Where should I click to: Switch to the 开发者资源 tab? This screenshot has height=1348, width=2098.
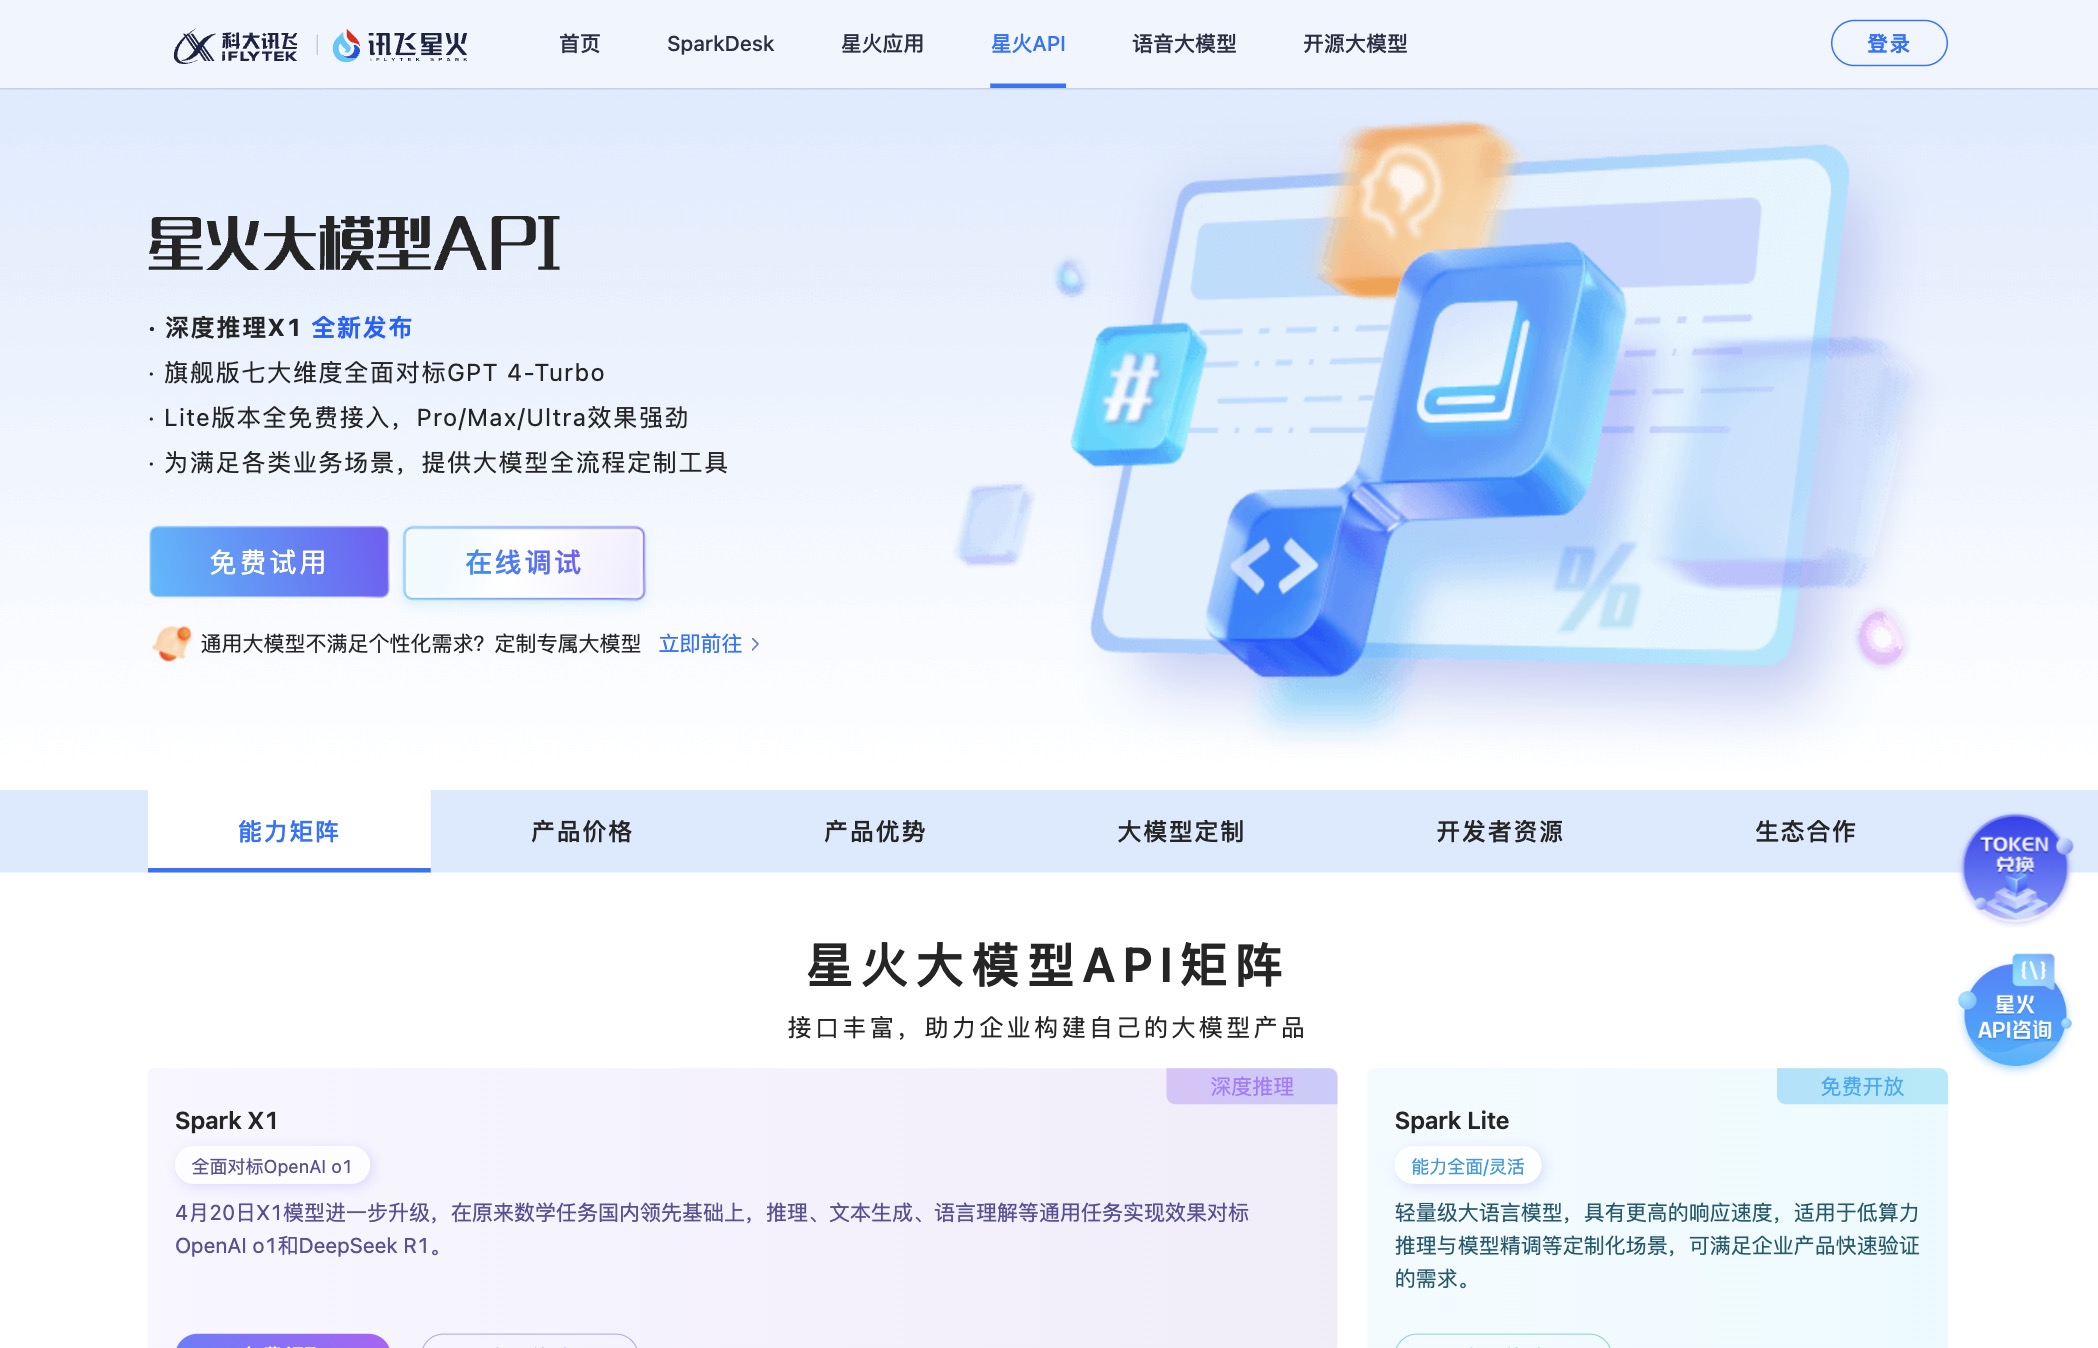pyautogui.click(x=1499, y=831)
